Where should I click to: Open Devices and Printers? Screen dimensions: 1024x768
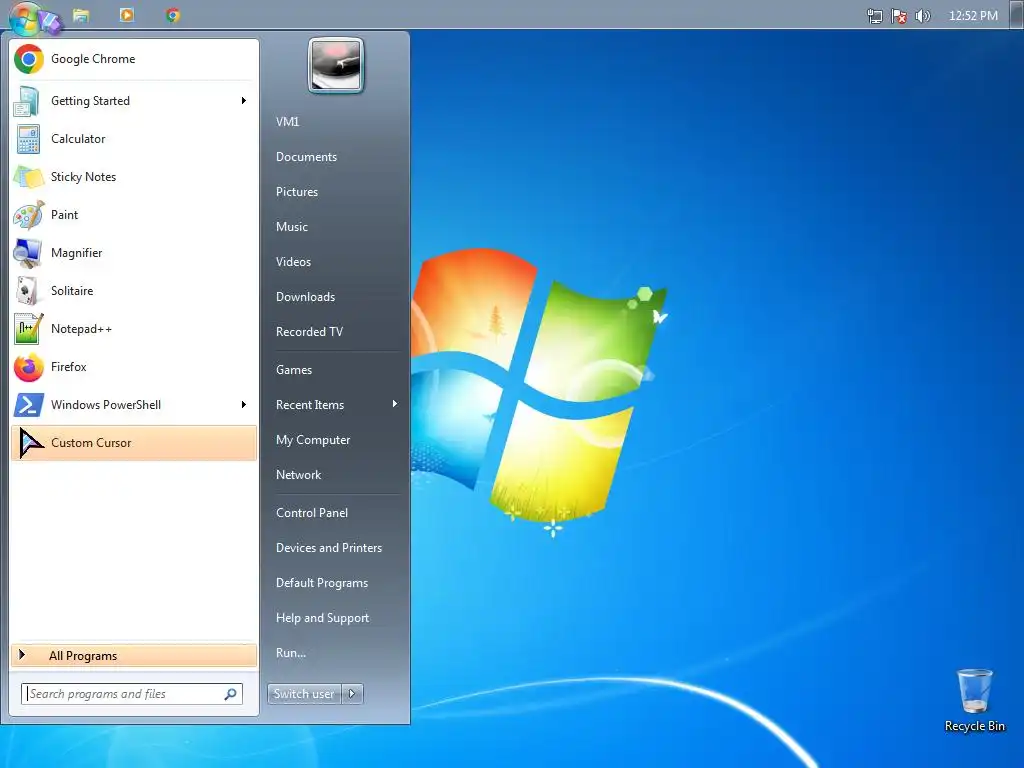tap(328, 547)
